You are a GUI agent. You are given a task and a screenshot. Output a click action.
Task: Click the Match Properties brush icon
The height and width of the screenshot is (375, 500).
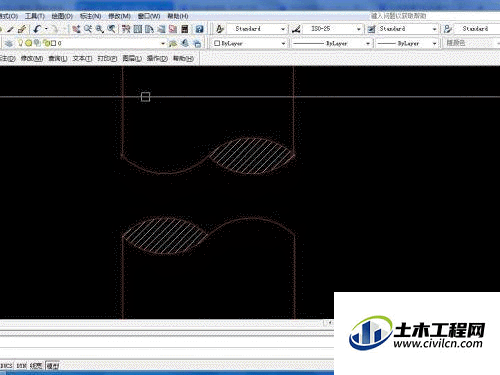(22, 29)
